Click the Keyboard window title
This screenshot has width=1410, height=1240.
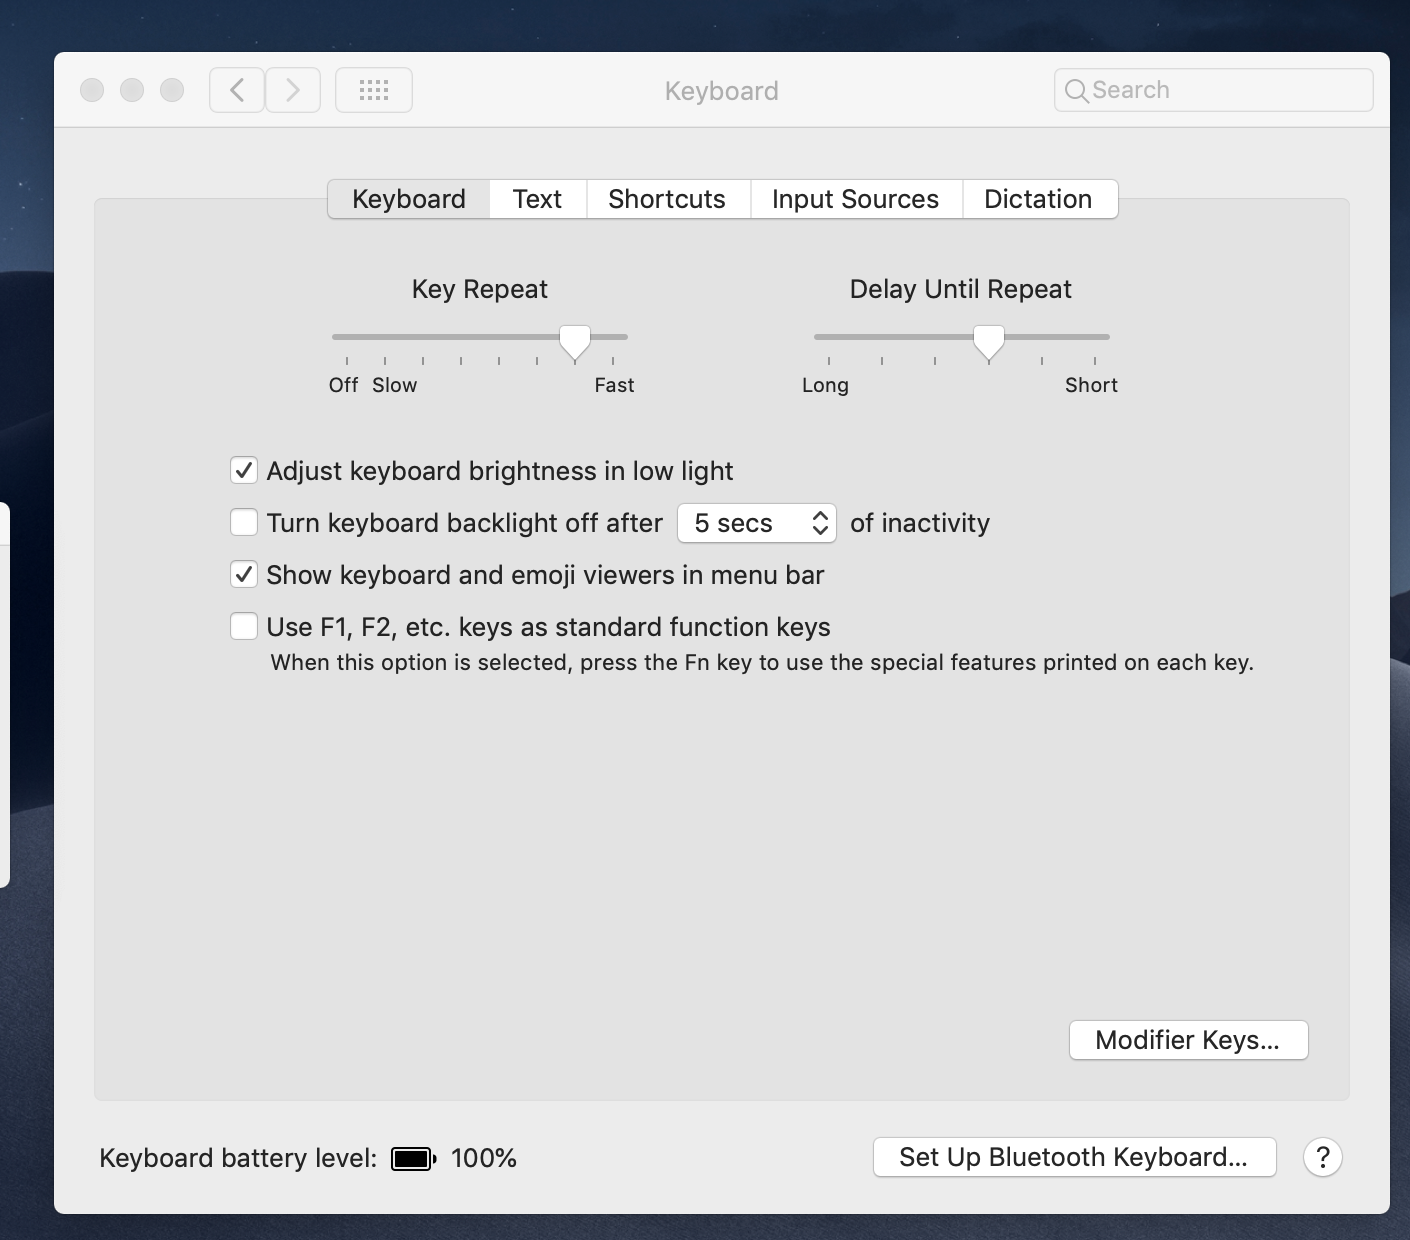pyautogui.click(x=722, y=91)
